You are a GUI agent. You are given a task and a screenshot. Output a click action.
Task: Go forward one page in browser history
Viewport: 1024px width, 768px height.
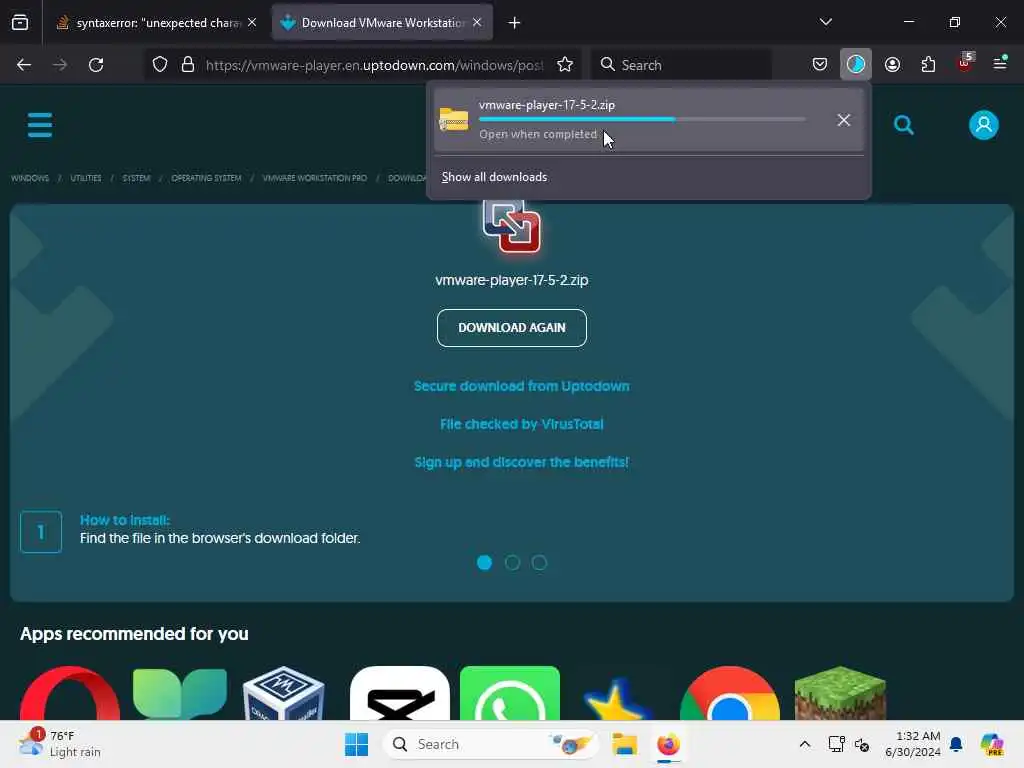point(60,65)
